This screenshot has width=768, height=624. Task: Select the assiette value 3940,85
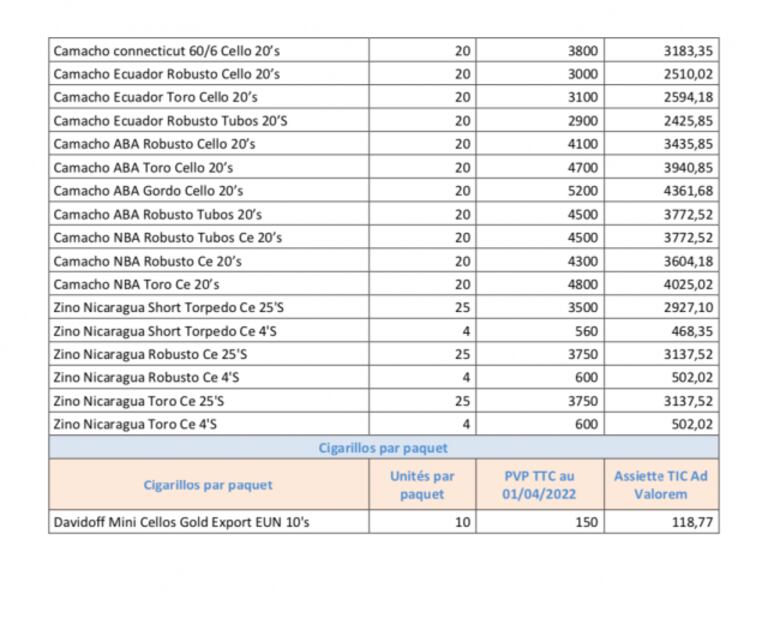688,167
